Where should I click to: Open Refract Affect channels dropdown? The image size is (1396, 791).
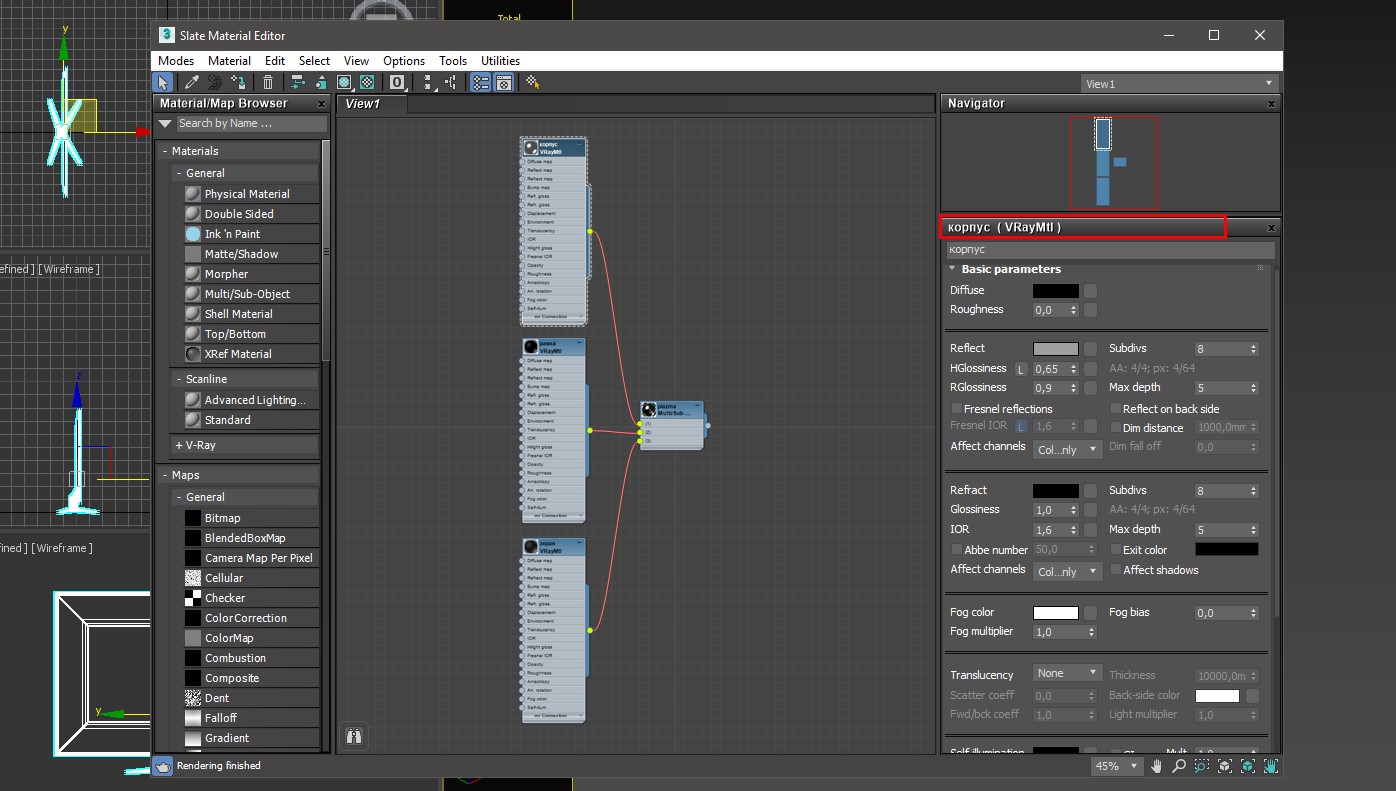1067,572
